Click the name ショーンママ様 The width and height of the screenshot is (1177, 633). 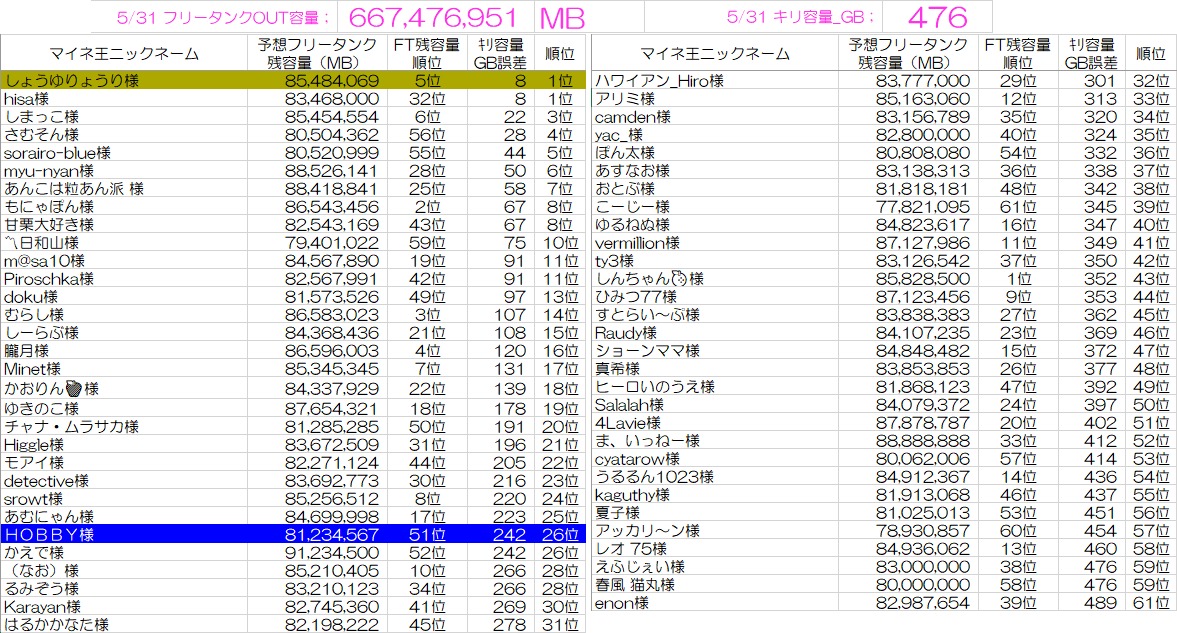pyautogui.click(x=647, y=351)
